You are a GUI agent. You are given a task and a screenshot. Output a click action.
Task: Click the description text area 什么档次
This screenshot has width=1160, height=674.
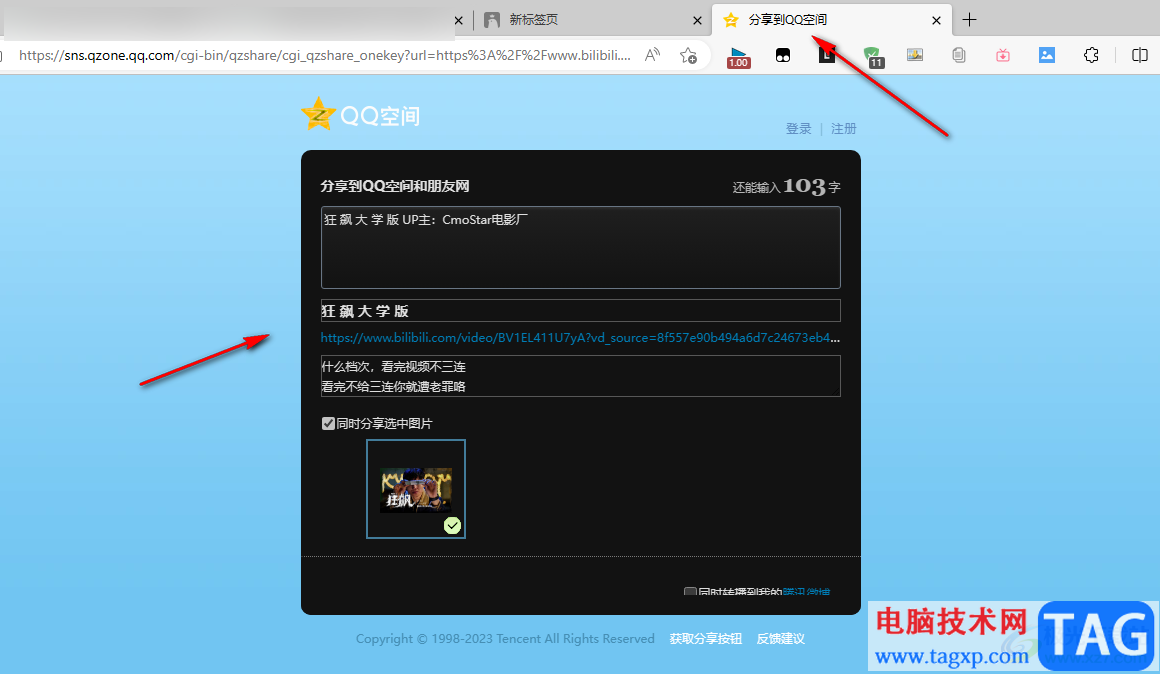581,376
